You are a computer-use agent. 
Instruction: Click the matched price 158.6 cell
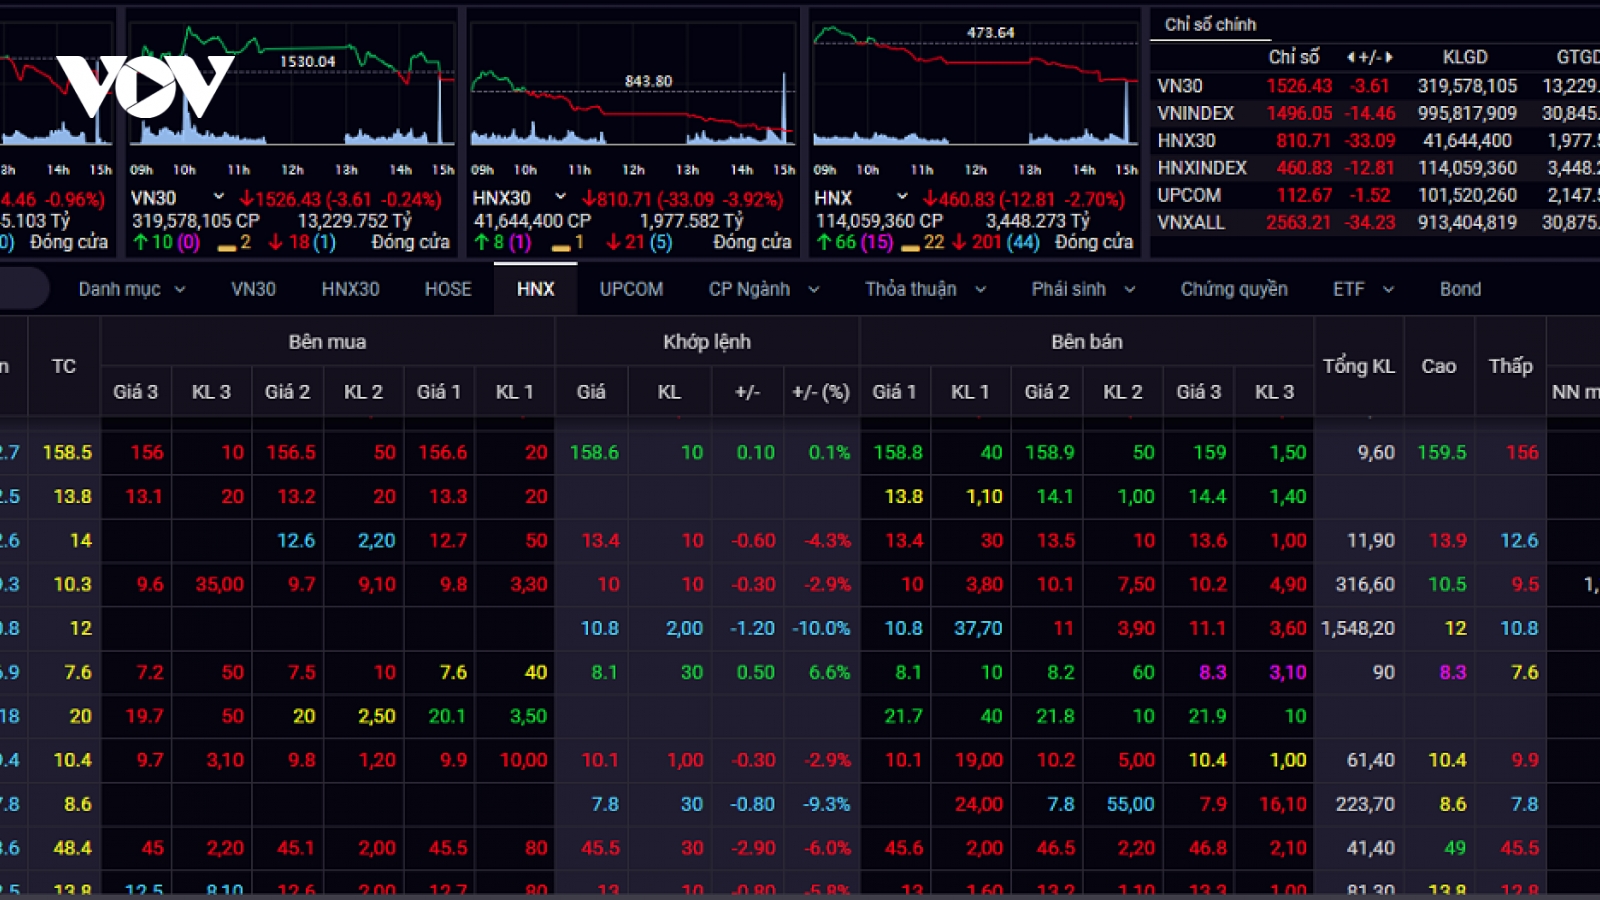594,452
